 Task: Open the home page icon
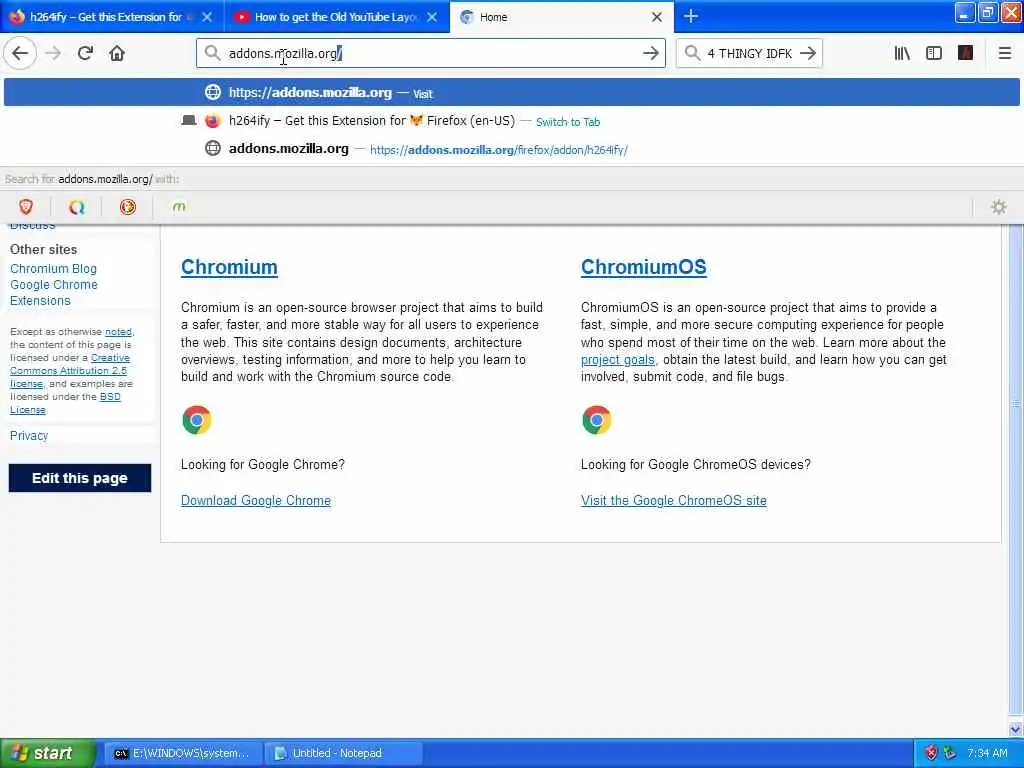[x=117, y=53]
